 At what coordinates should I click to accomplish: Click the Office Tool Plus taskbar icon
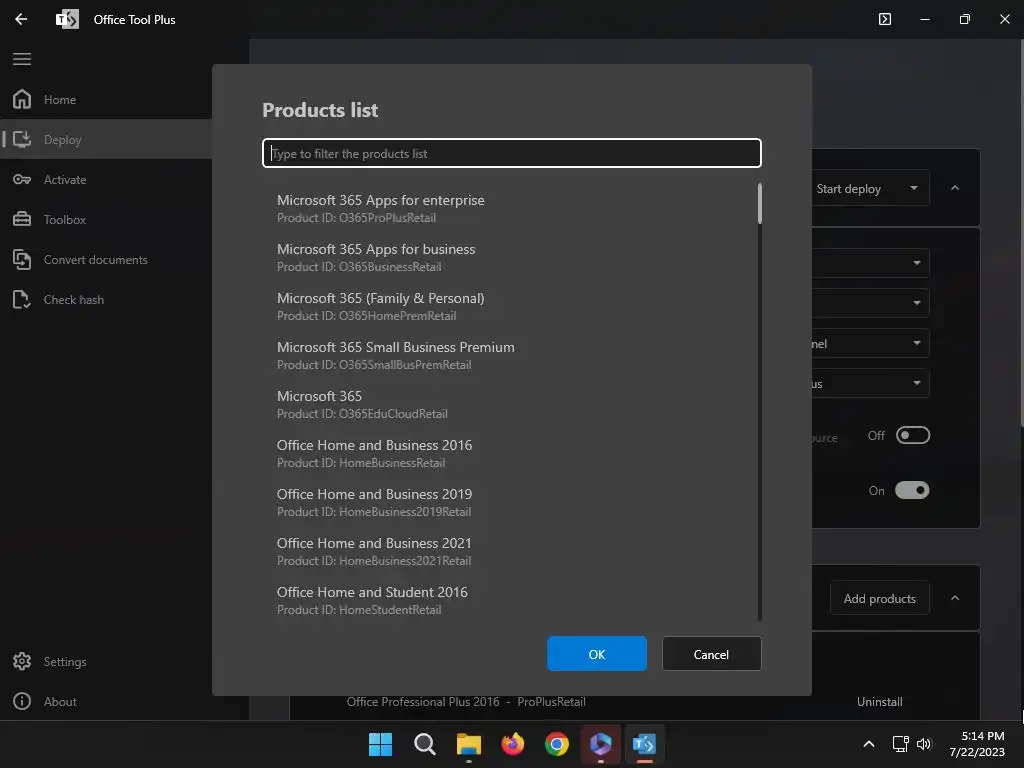tap(645, 744)
